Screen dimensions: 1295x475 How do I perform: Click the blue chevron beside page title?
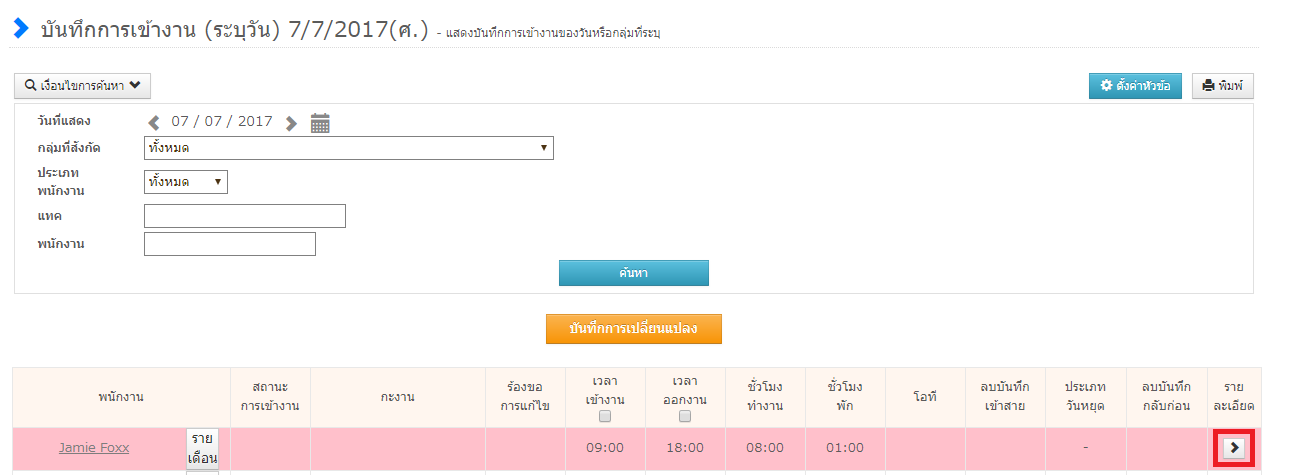point(21,28)
